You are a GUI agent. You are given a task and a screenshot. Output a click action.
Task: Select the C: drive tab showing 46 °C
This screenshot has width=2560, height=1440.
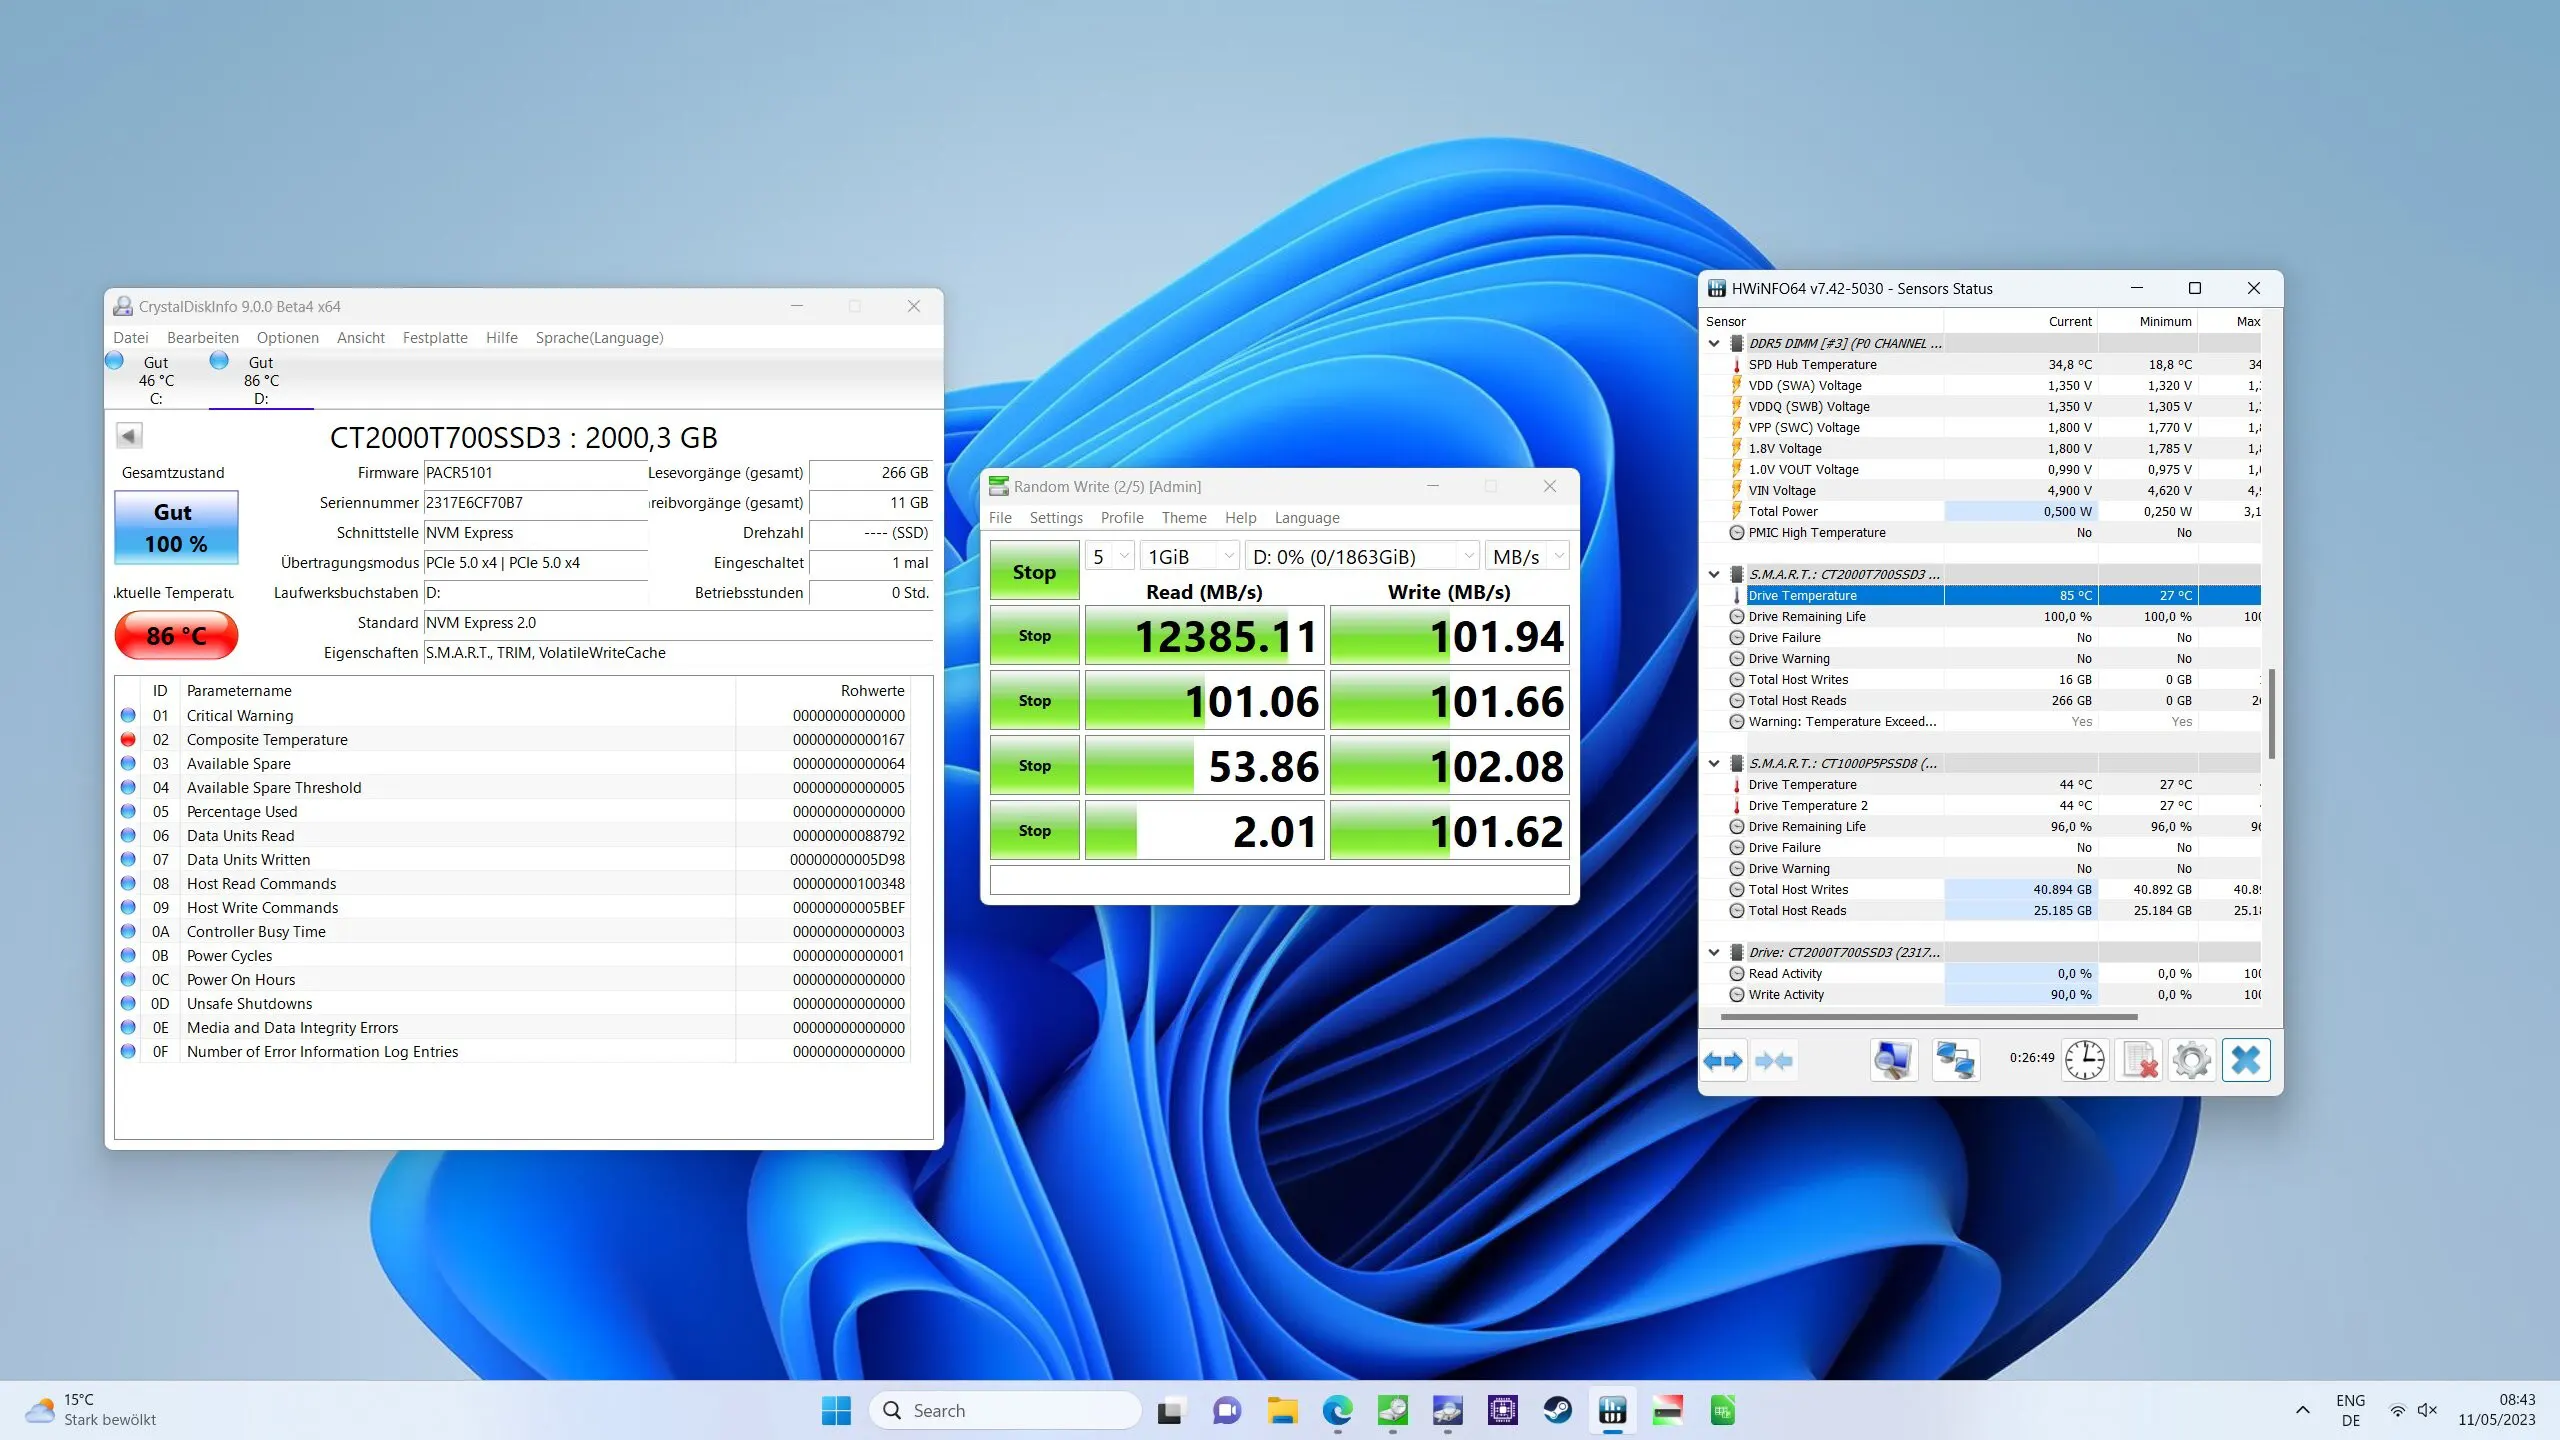tap(156, 380)
